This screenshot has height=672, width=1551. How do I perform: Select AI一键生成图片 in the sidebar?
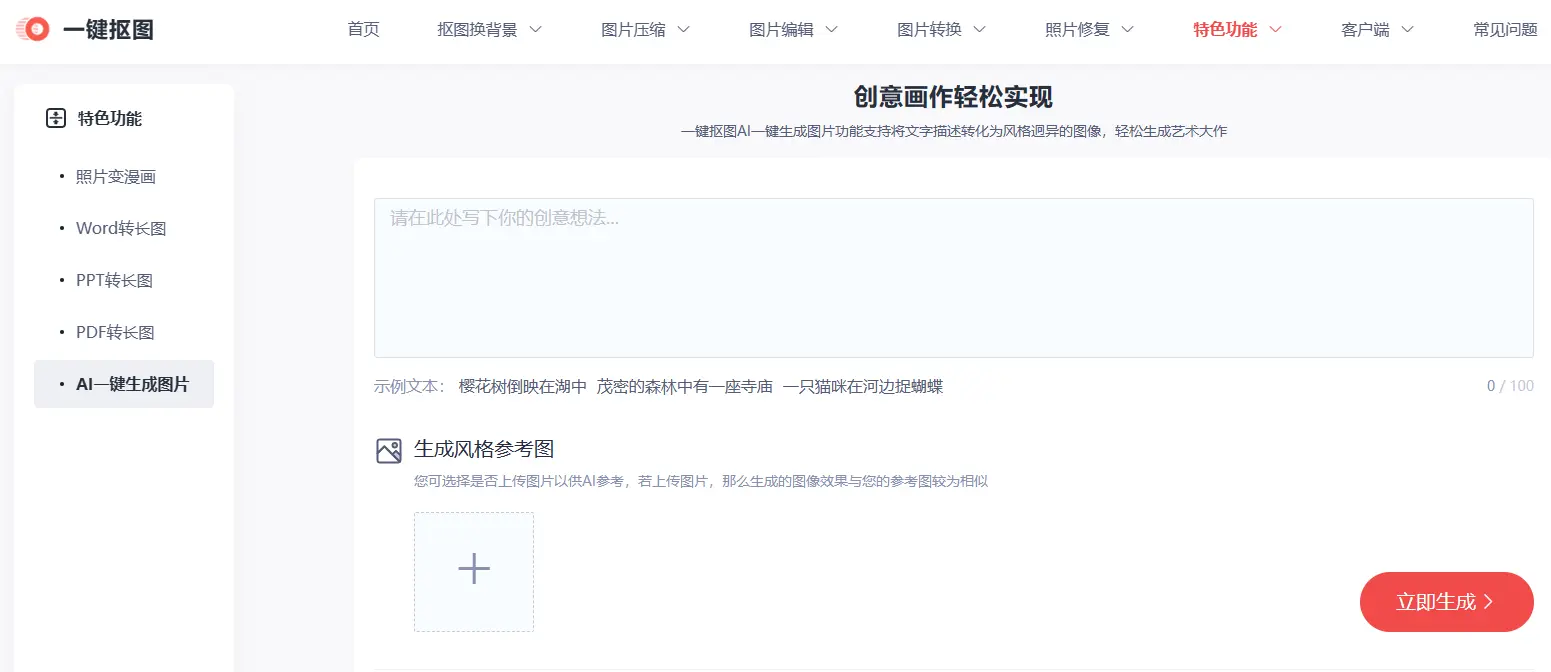[124, 384]
